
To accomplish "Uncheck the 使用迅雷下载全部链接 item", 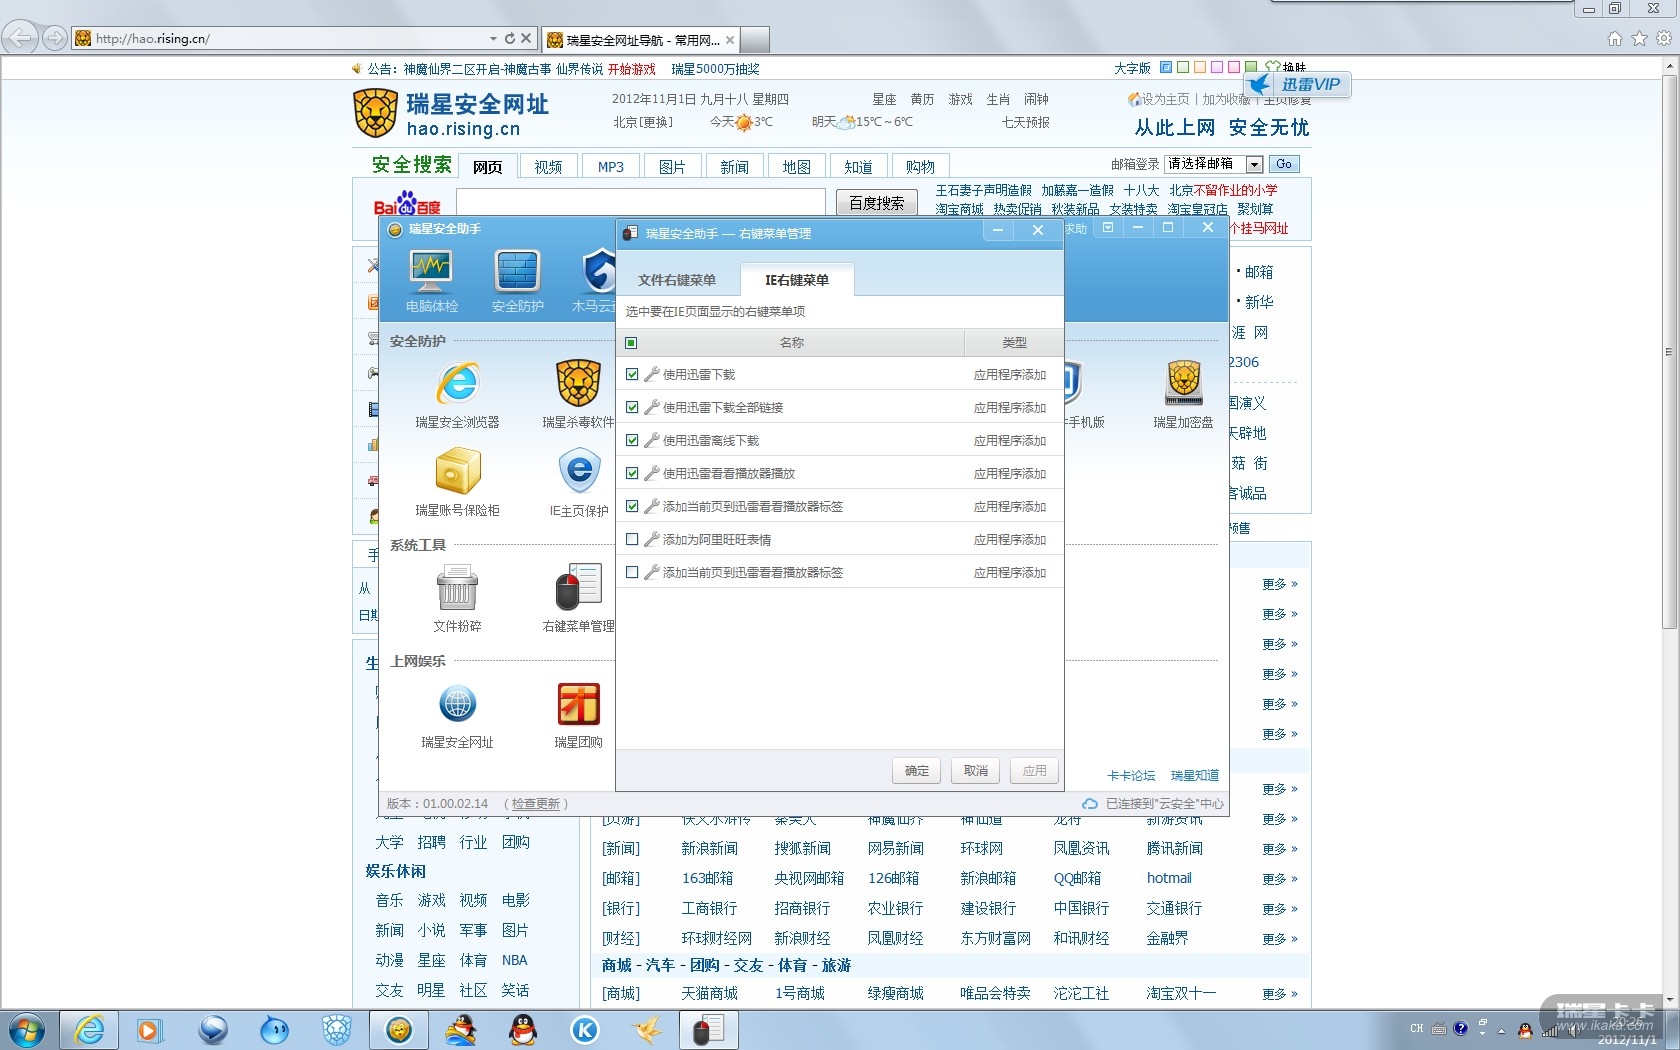I will [x=632, y=407].
